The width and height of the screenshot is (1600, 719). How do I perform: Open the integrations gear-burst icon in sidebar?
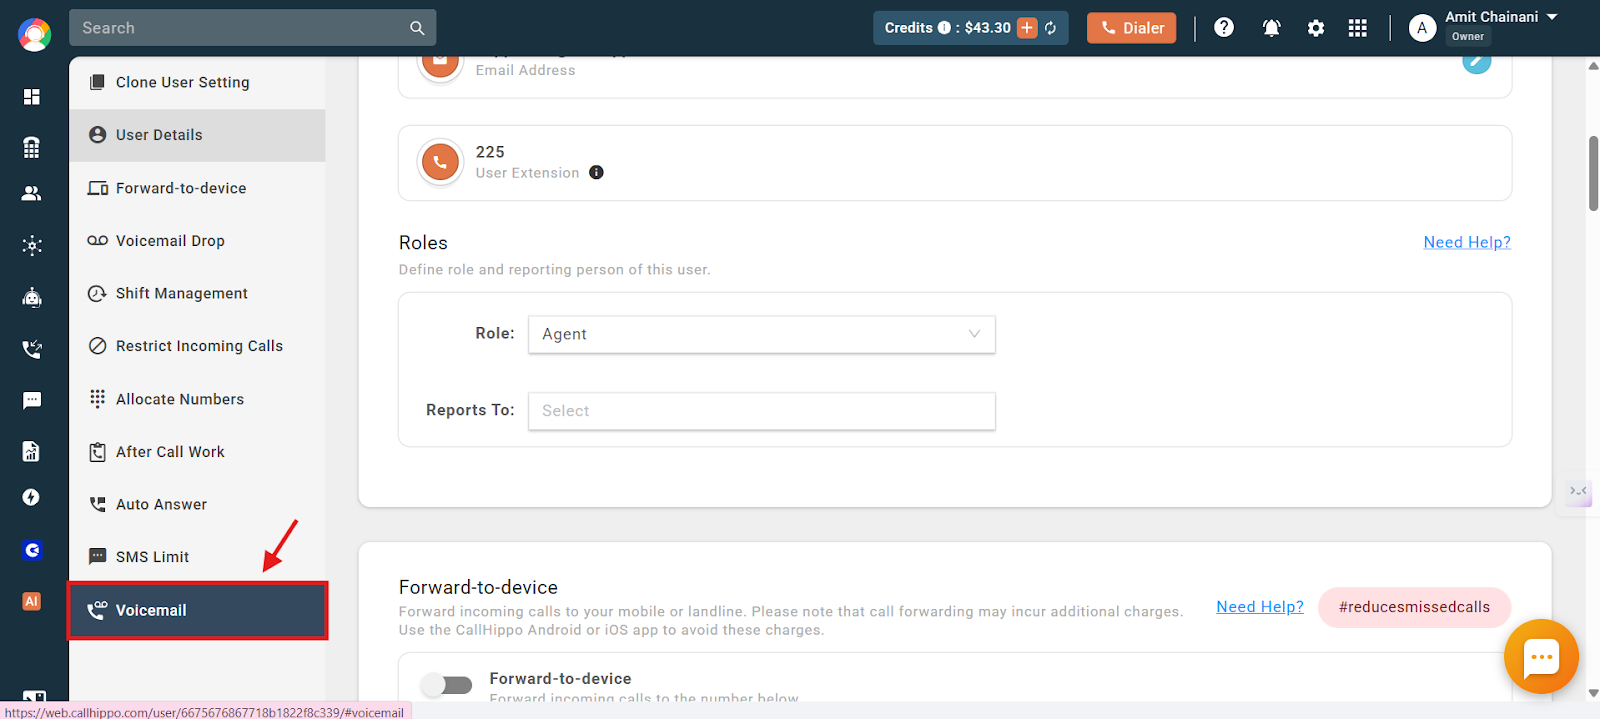32,245
